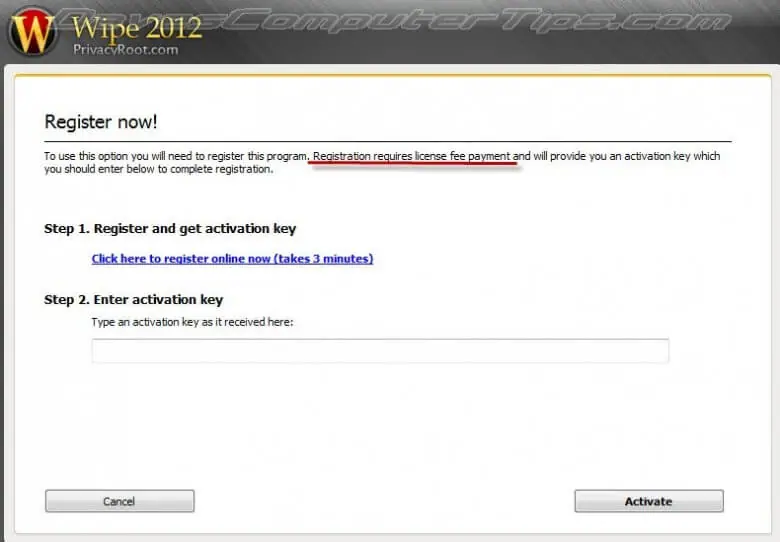Click the PrivacyRoot.com text in header
The width and height of the screenshot is (780, 542).
(x=125, y=50)
